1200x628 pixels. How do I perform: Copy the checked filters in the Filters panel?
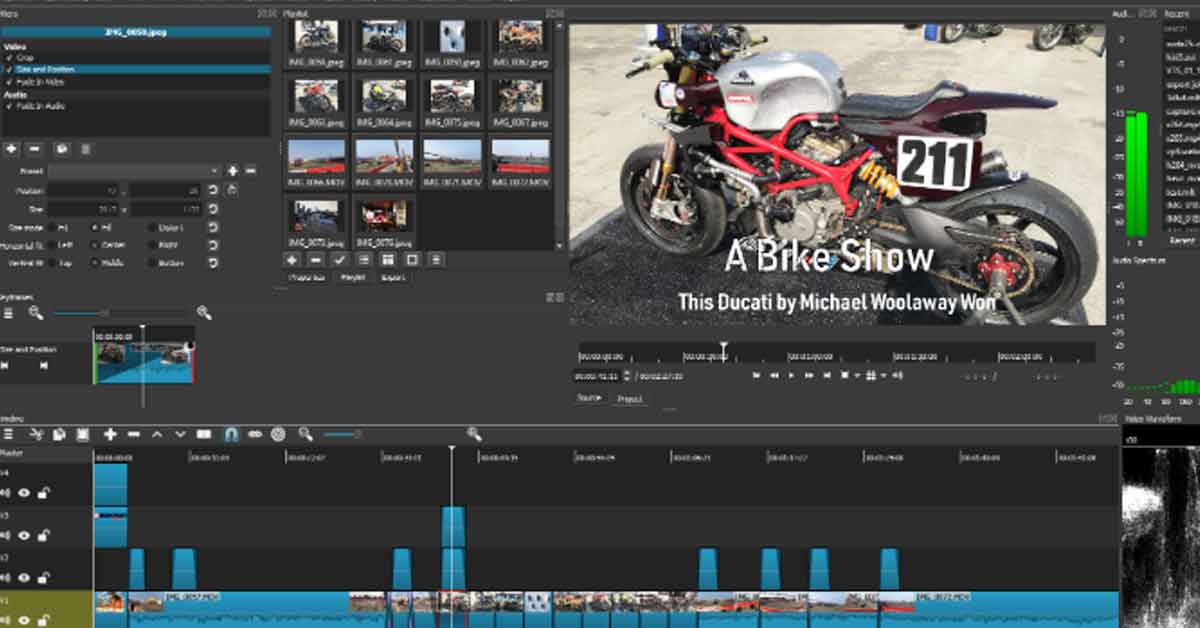(x=63, y=149)
